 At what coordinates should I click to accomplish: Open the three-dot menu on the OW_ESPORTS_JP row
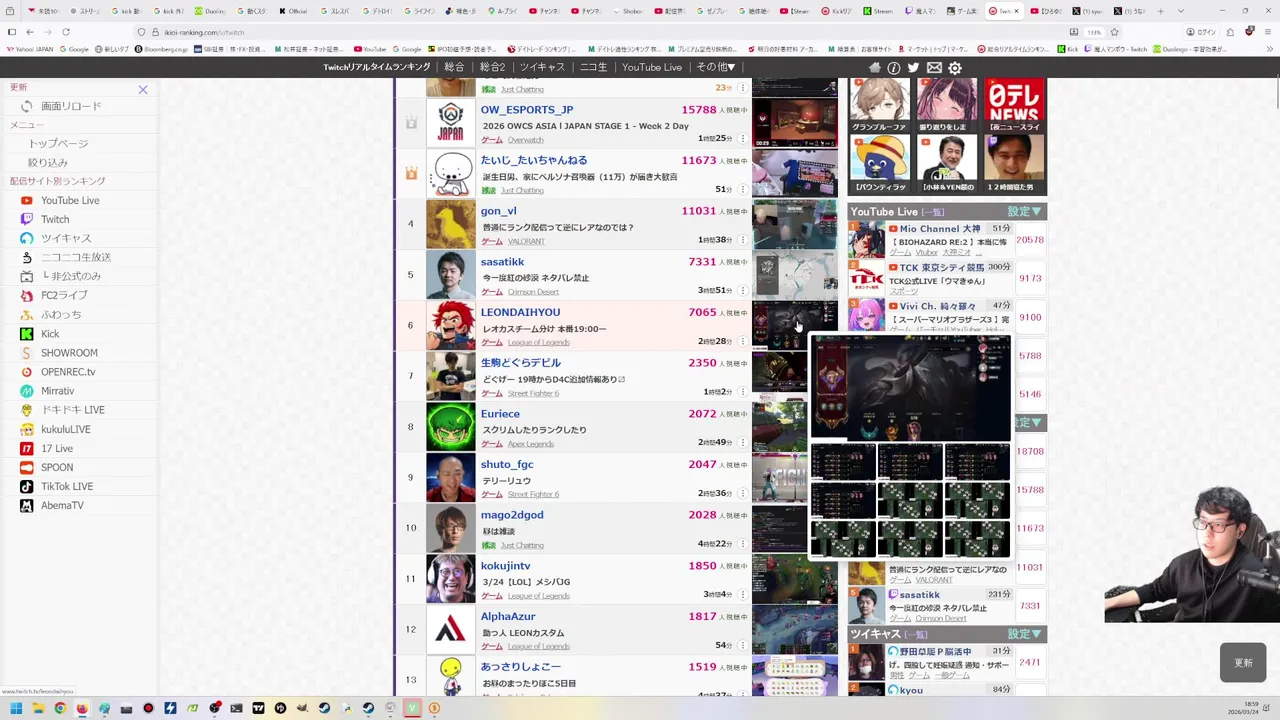click(742, 139)
